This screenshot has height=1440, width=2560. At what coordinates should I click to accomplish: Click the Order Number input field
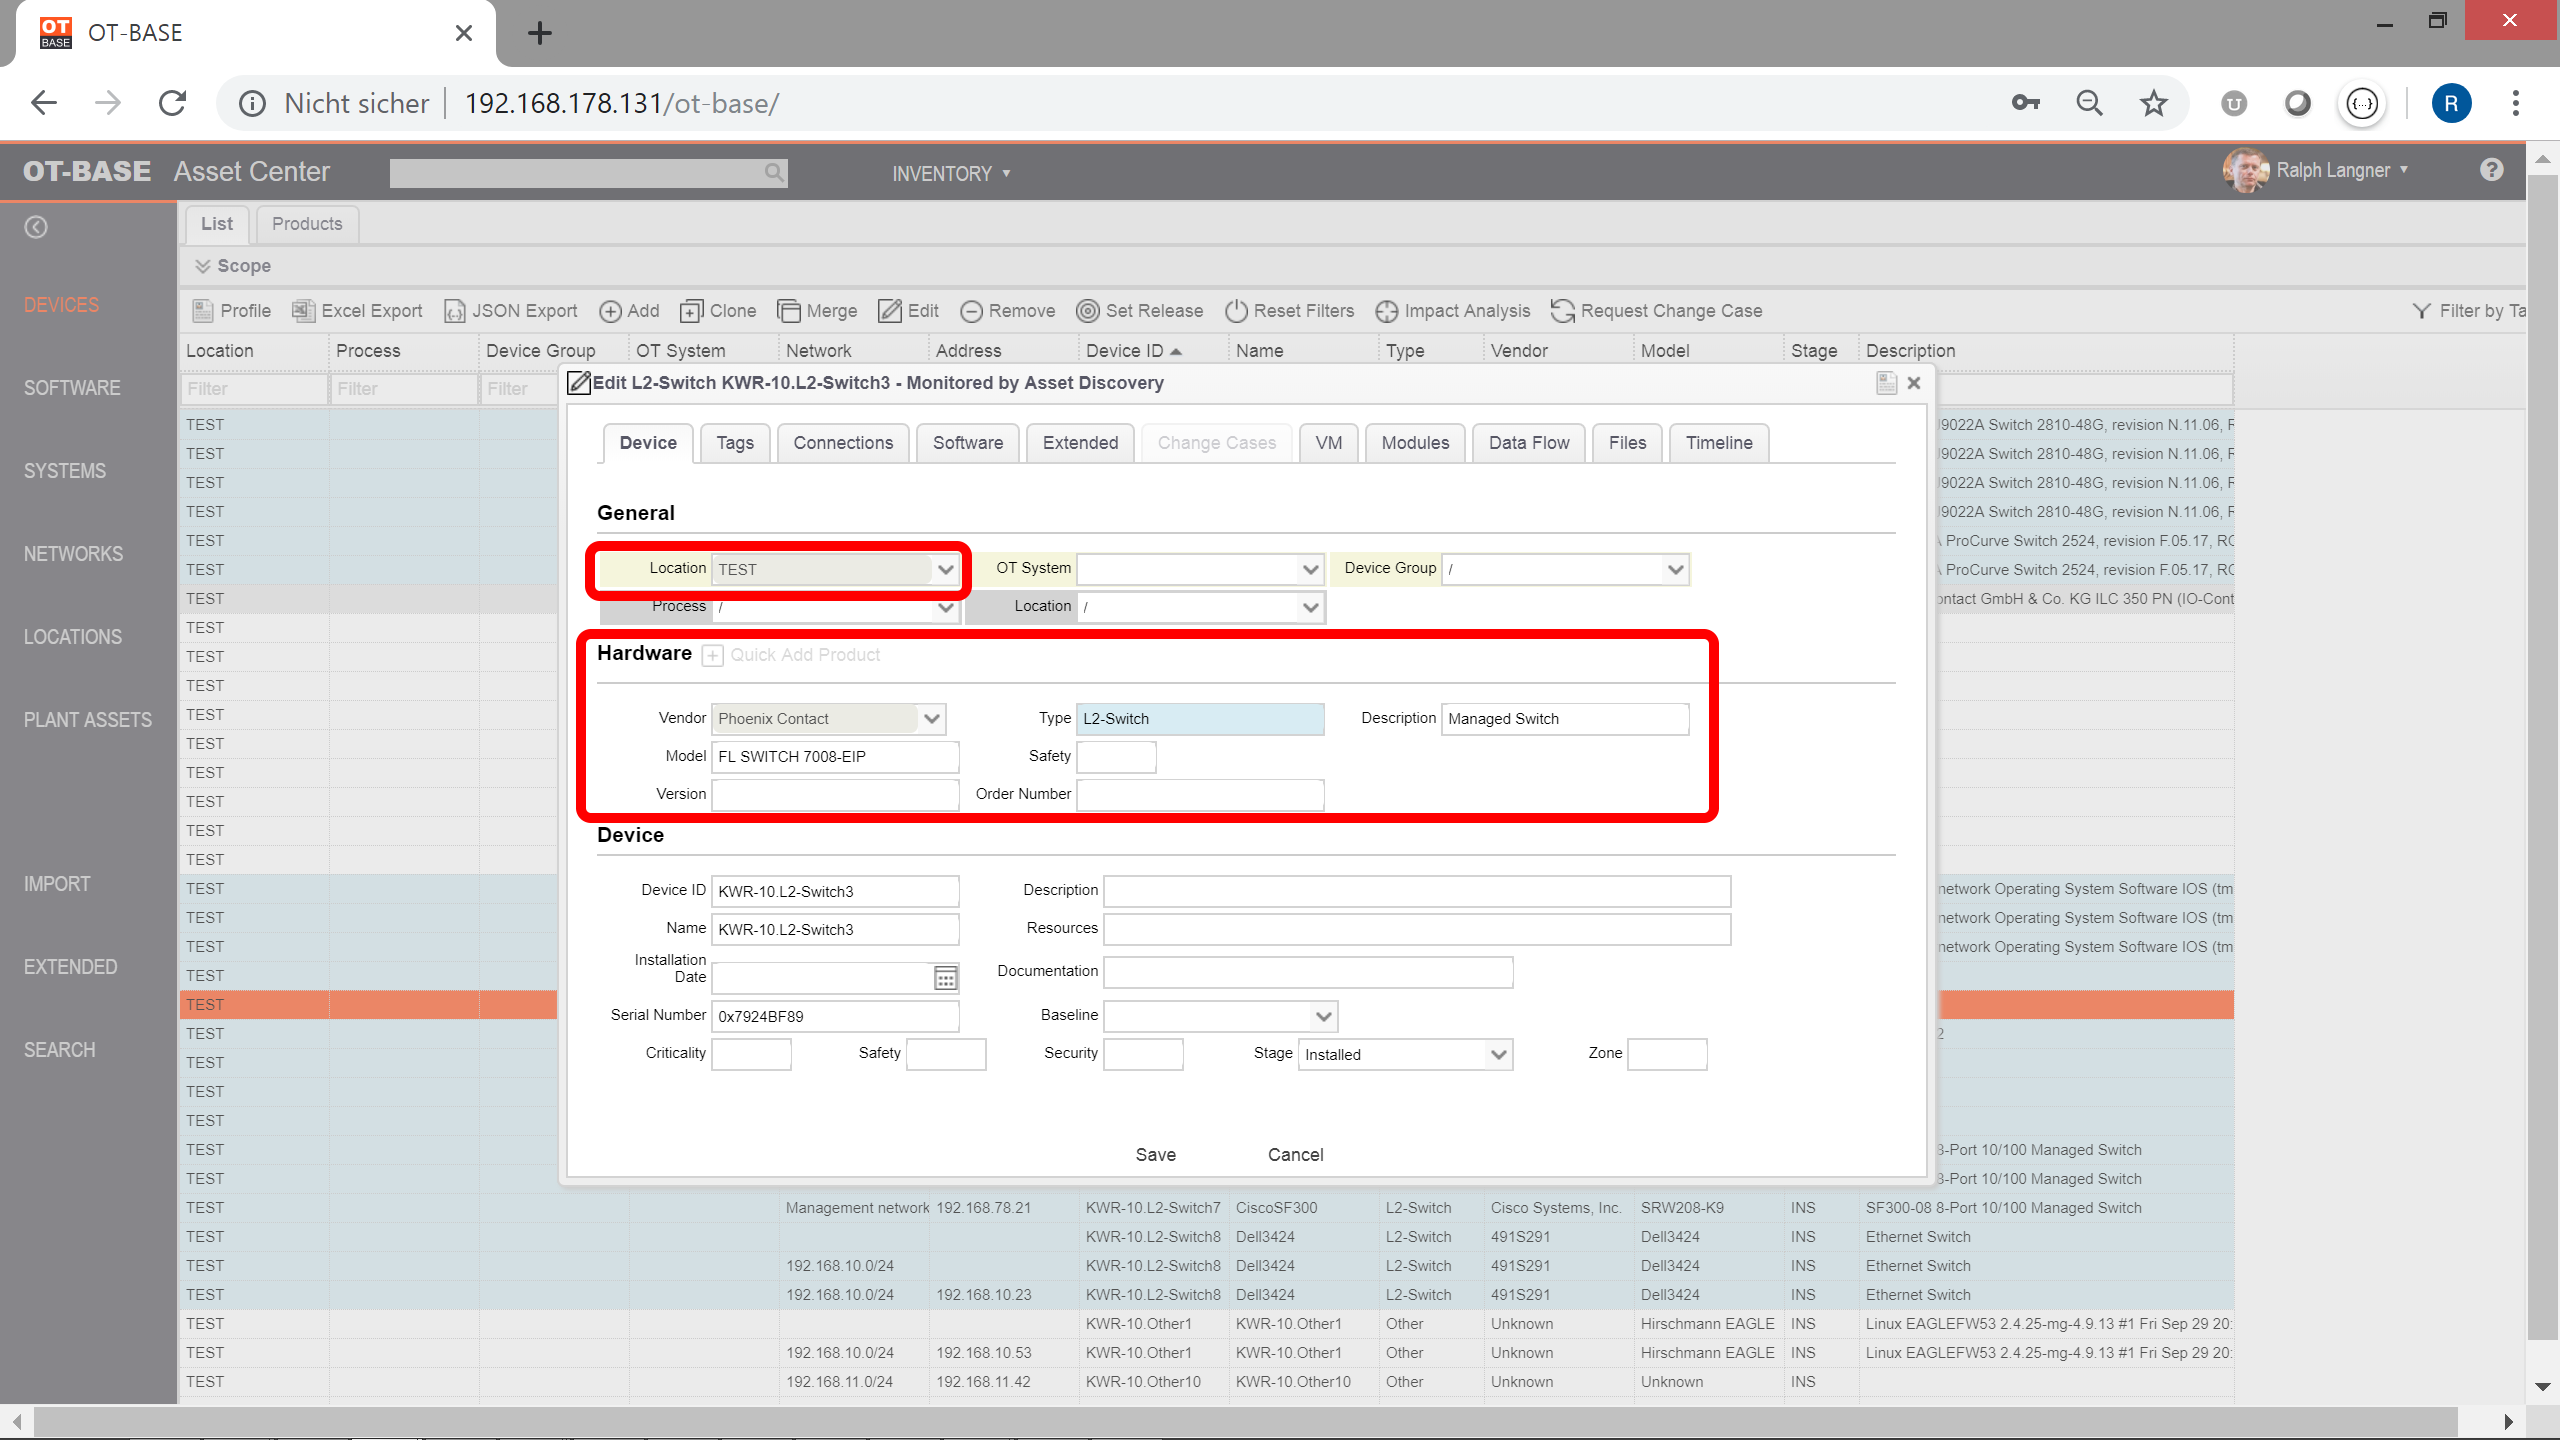pos(1200,795)
